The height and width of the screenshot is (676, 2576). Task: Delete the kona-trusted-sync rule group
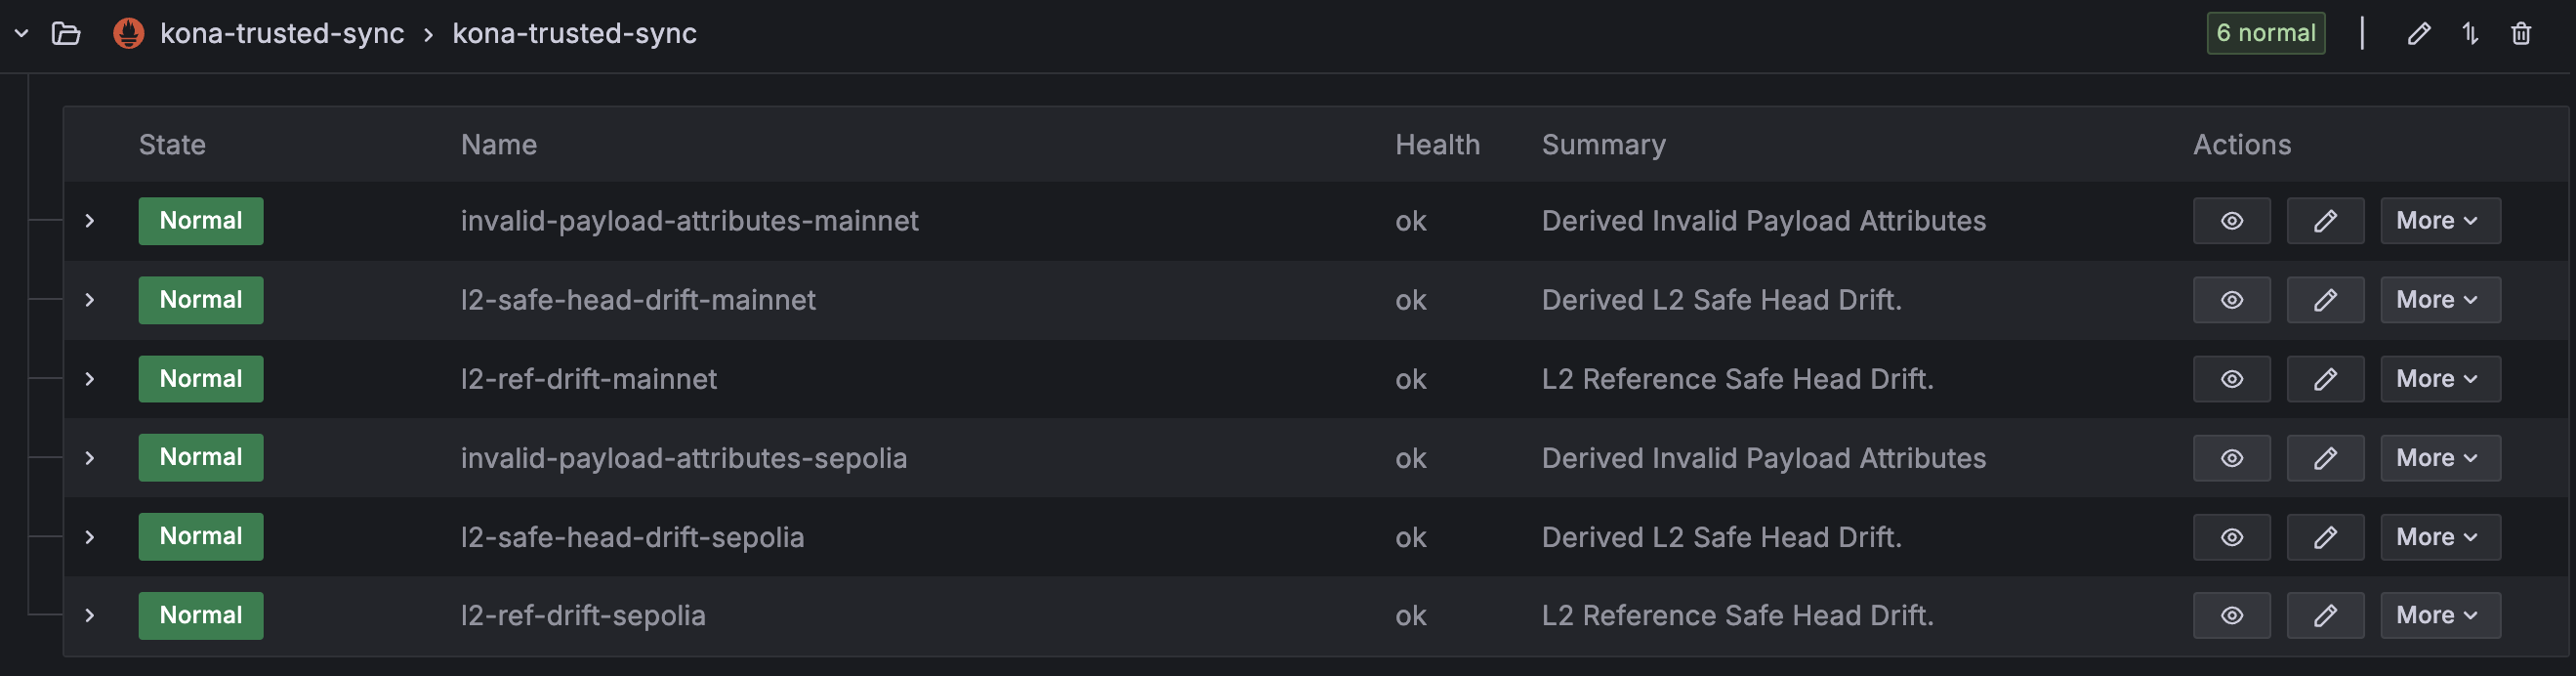[2521, 34]
